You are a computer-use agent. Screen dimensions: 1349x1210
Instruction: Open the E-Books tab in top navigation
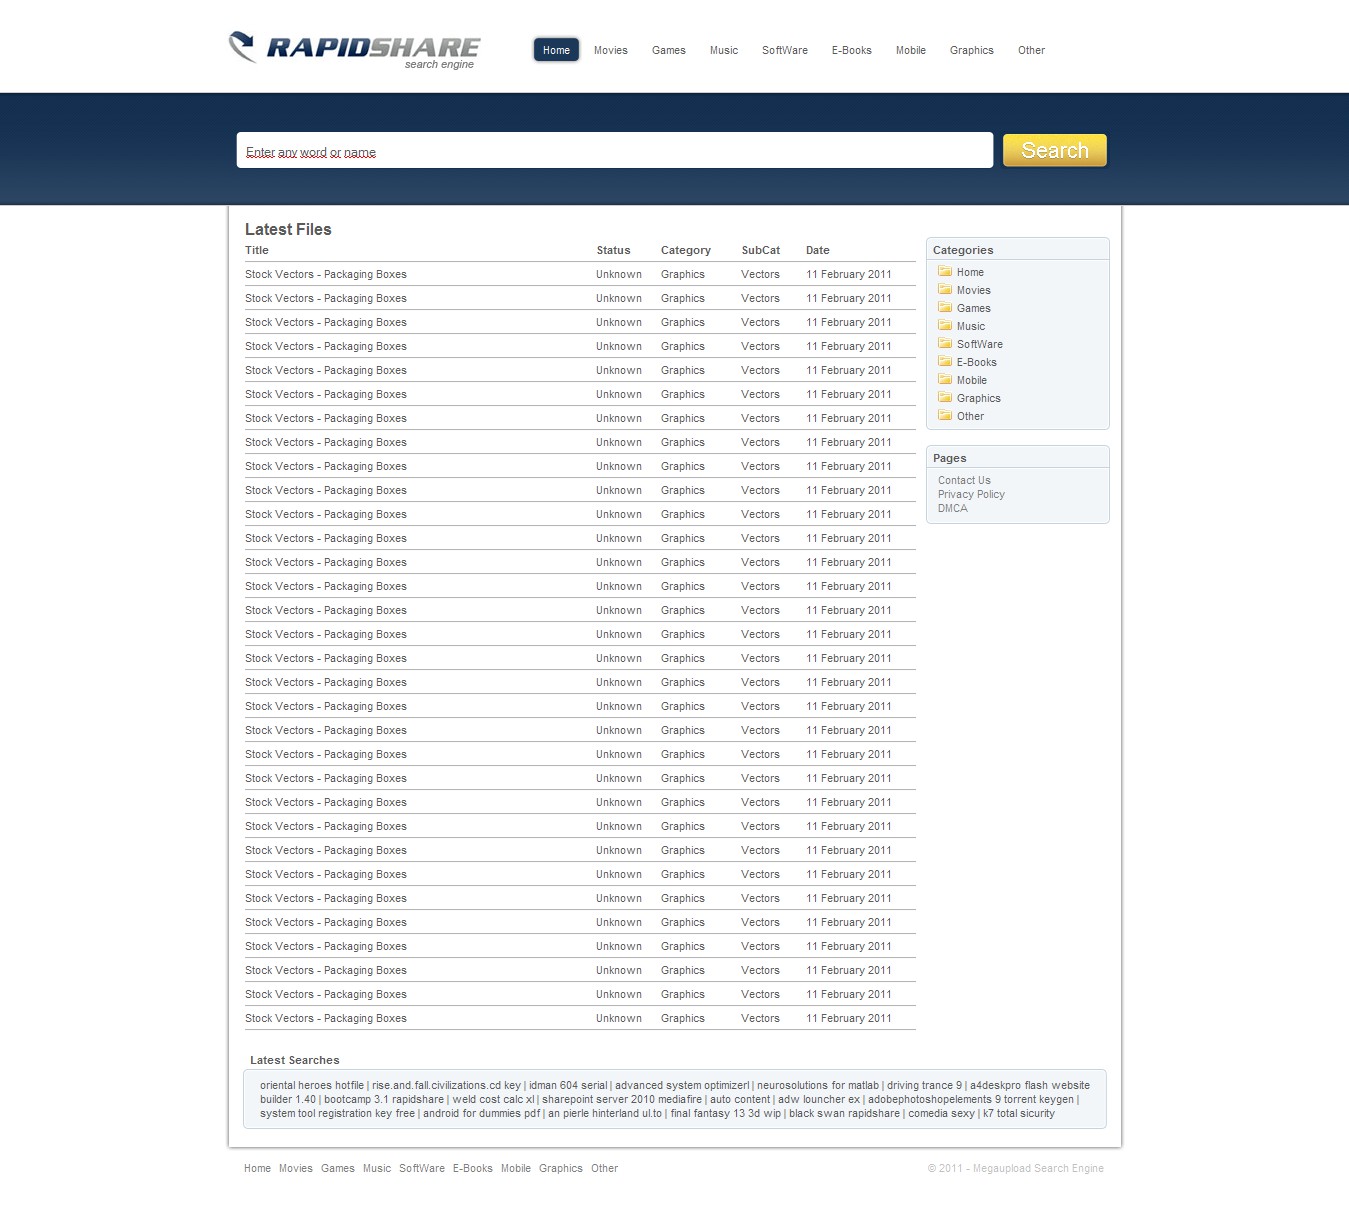point(852,50)
